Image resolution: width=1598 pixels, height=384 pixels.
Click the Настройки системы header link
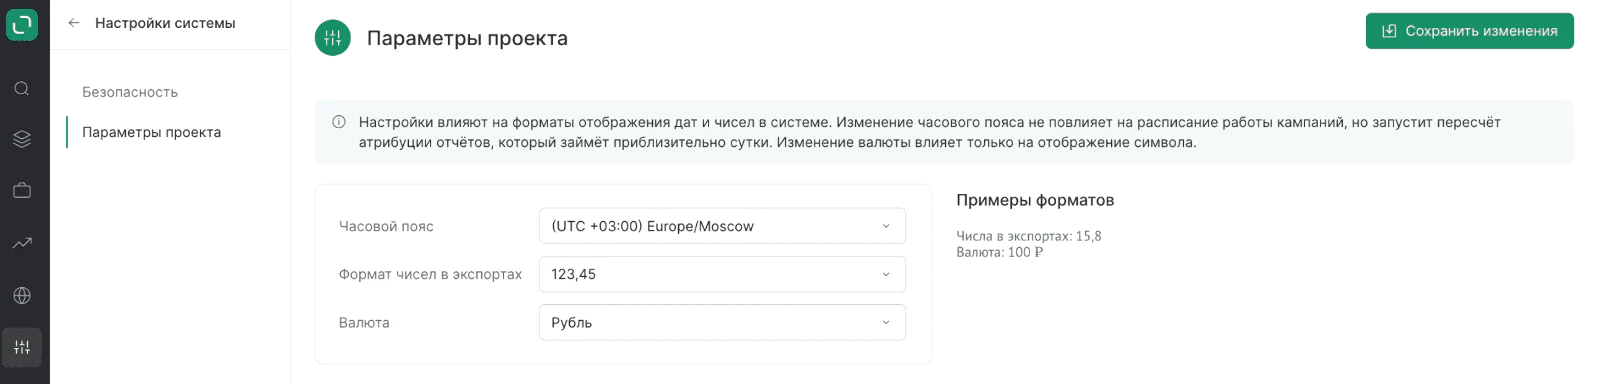point(165,23)
